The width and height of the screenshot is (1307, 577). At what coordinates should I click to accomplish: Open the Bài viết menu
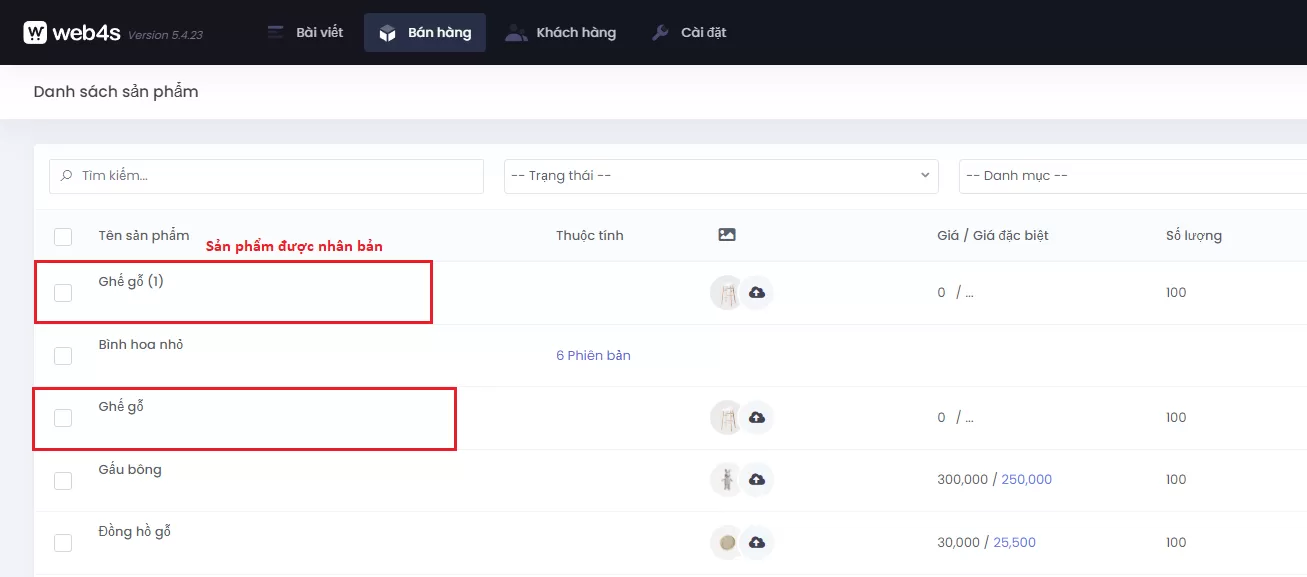[306, 33]
